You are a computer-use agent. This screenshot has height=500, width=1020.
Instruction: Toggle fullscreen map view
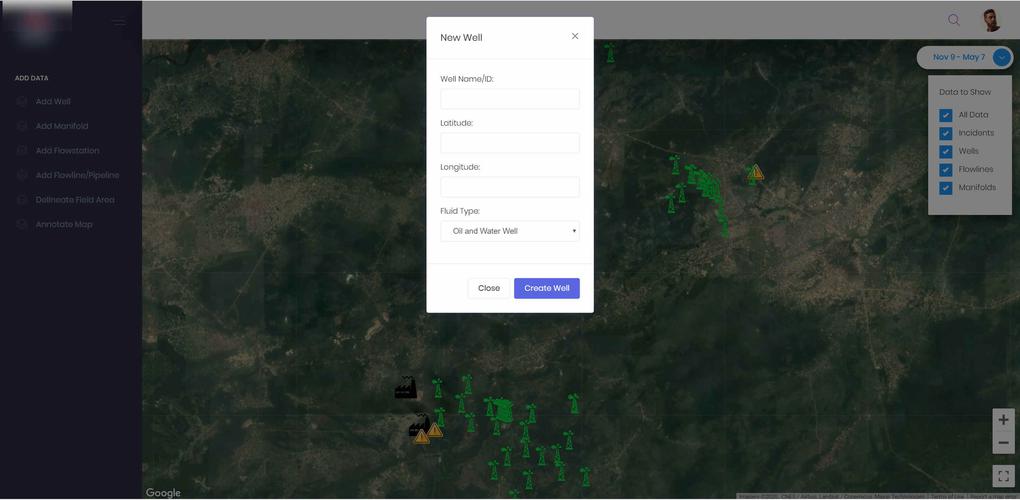coord(1003,476)
